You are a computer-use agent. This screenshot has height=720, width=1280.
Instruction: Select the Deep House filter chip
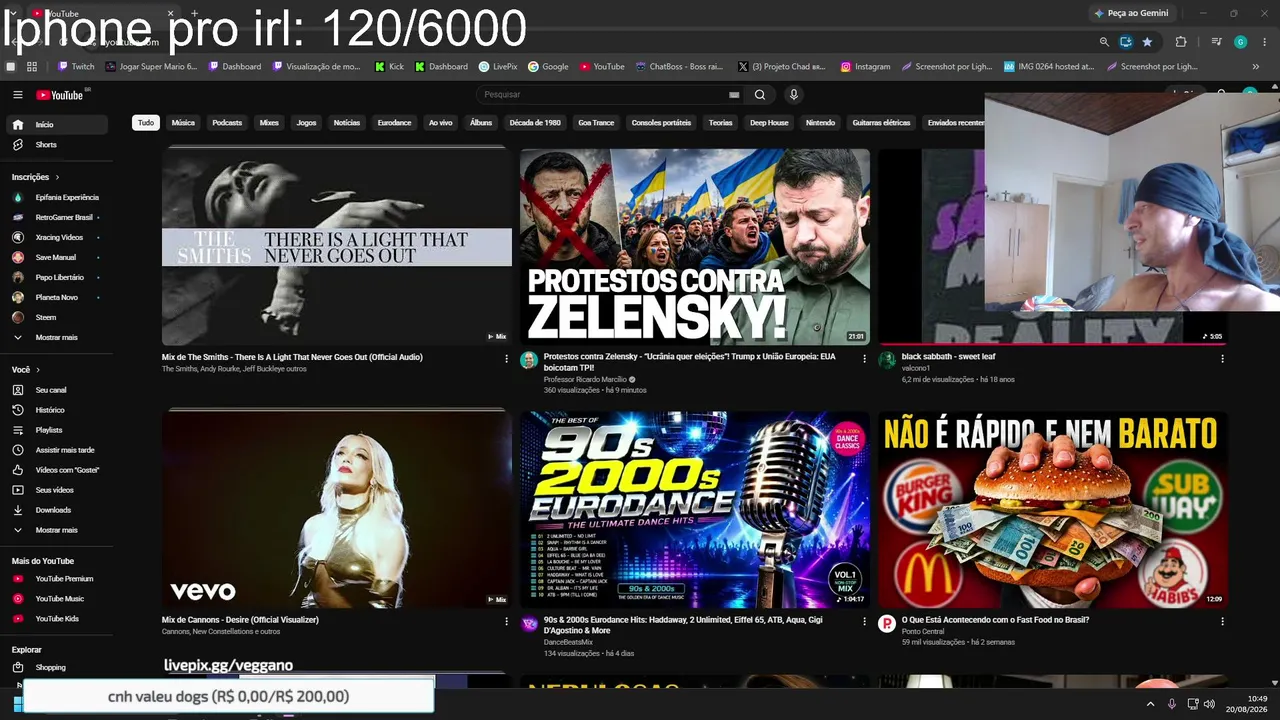769,123
